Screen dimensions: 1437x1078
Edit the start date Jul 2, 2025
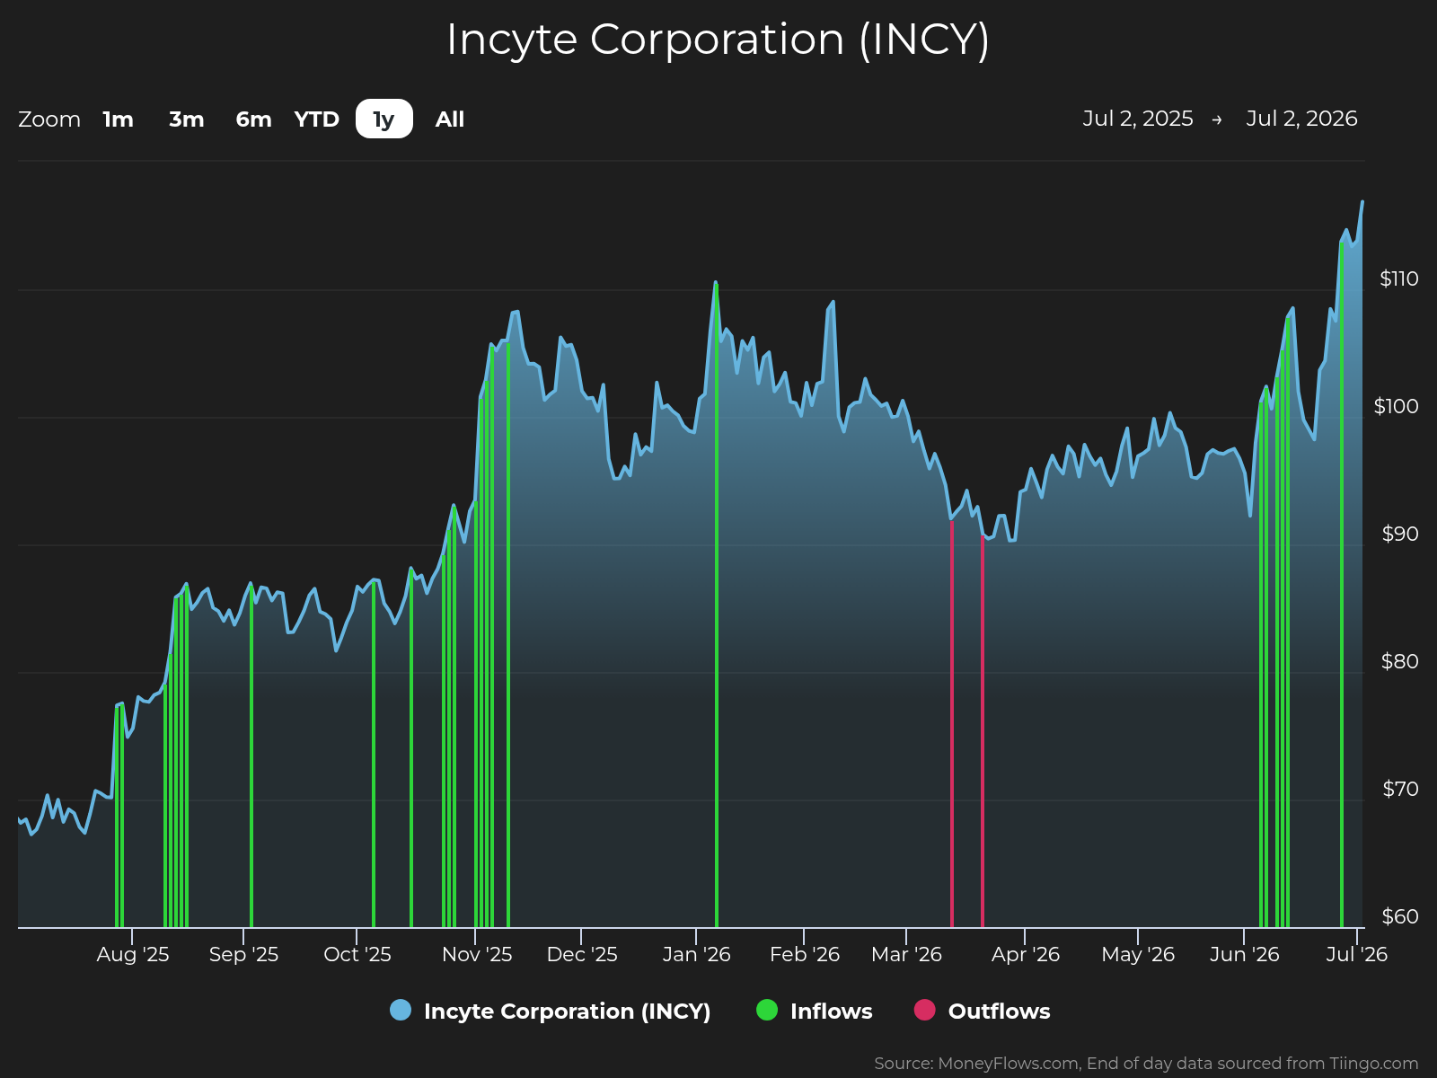(x=1138, y=118)
